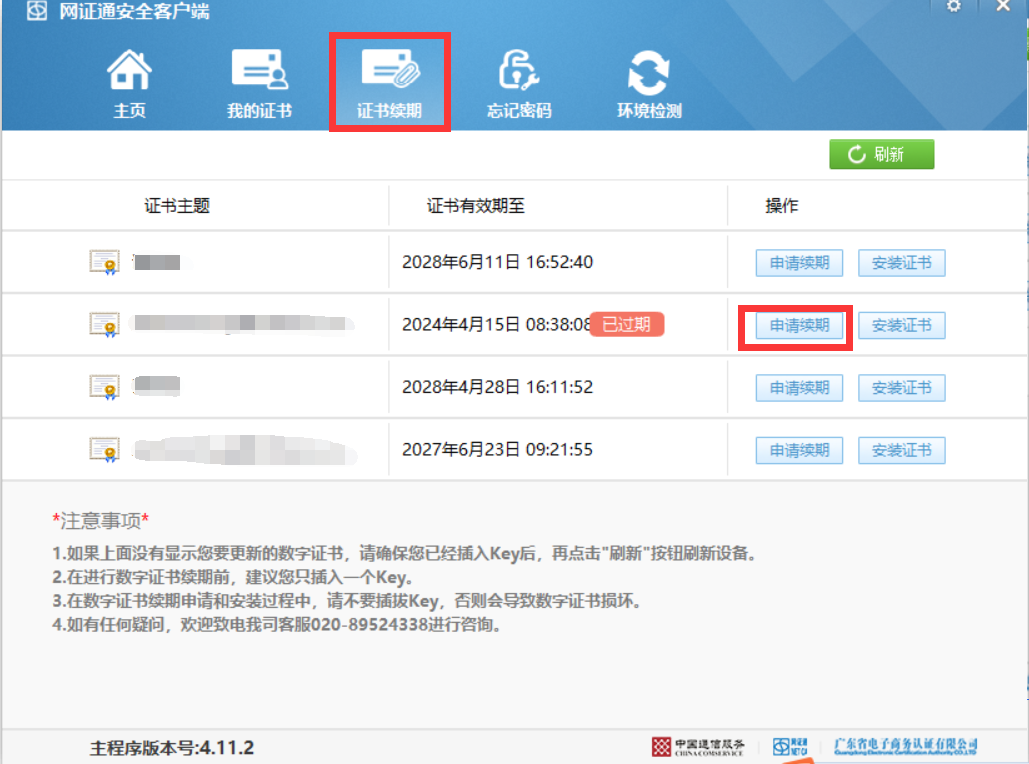This screenshot has height=764, width=1029.
Task: Click certificate icon in fourth row
Action: tap(104, 448)
